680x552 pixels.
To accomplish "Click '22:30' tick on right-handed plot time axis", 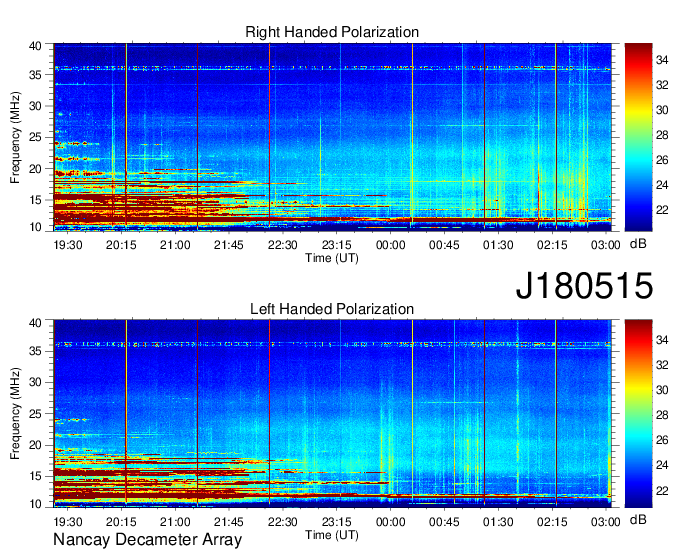I will pos(283,245).
